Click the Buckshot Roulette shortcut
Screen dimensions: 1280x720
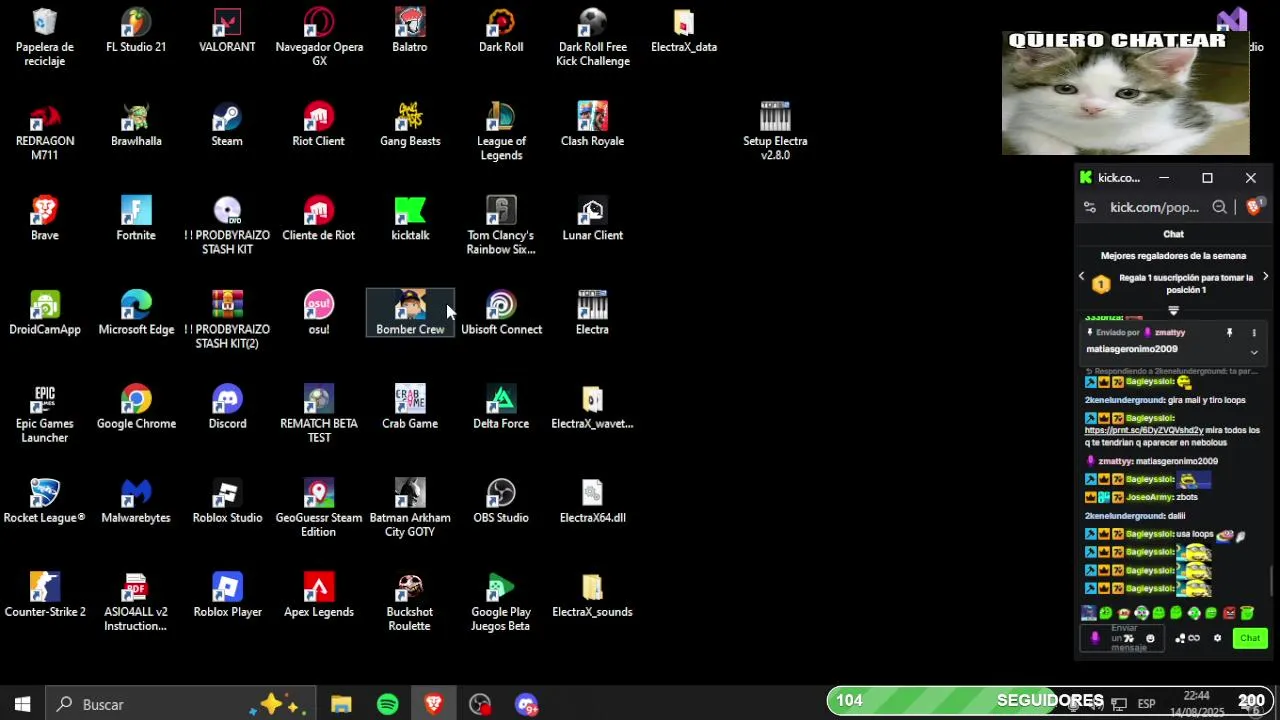[x=410, y=602]
